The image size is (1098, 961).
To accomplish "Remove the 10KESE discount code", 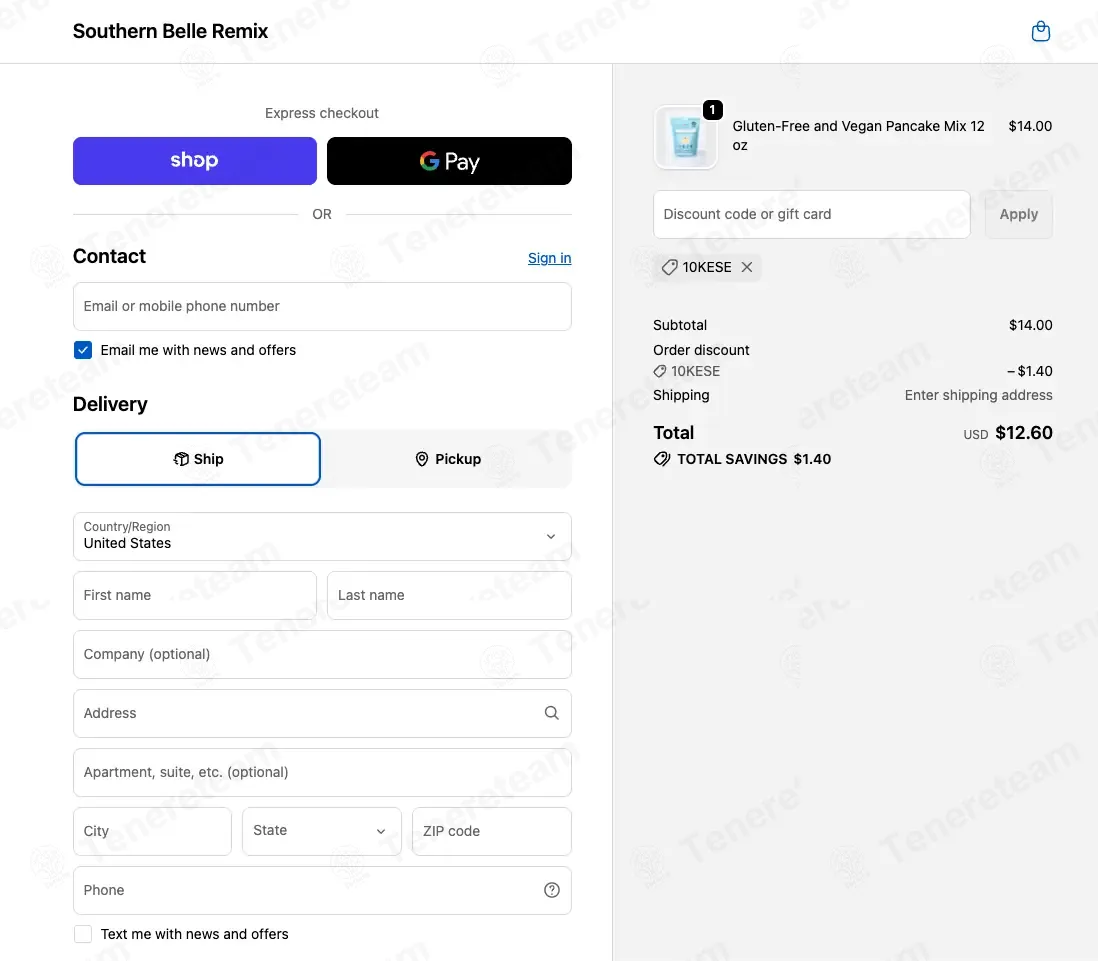I will [746, 267].
